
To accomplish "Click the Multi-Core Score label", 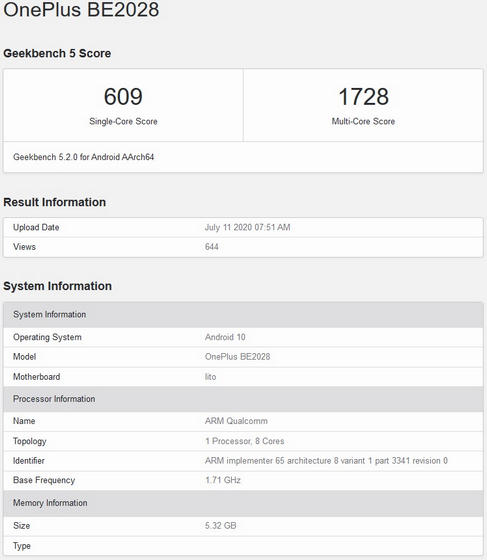I will (x=363, y=121).
